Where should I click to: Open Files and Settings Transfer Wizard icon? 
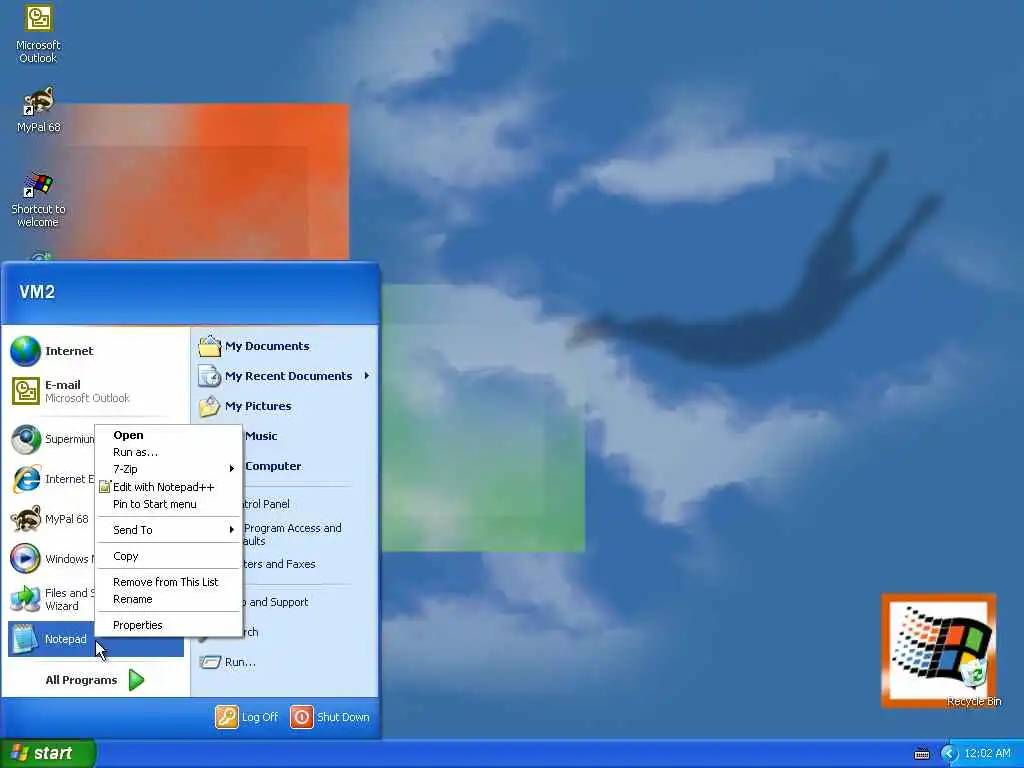pyautogui.click(x=25, y=599)
